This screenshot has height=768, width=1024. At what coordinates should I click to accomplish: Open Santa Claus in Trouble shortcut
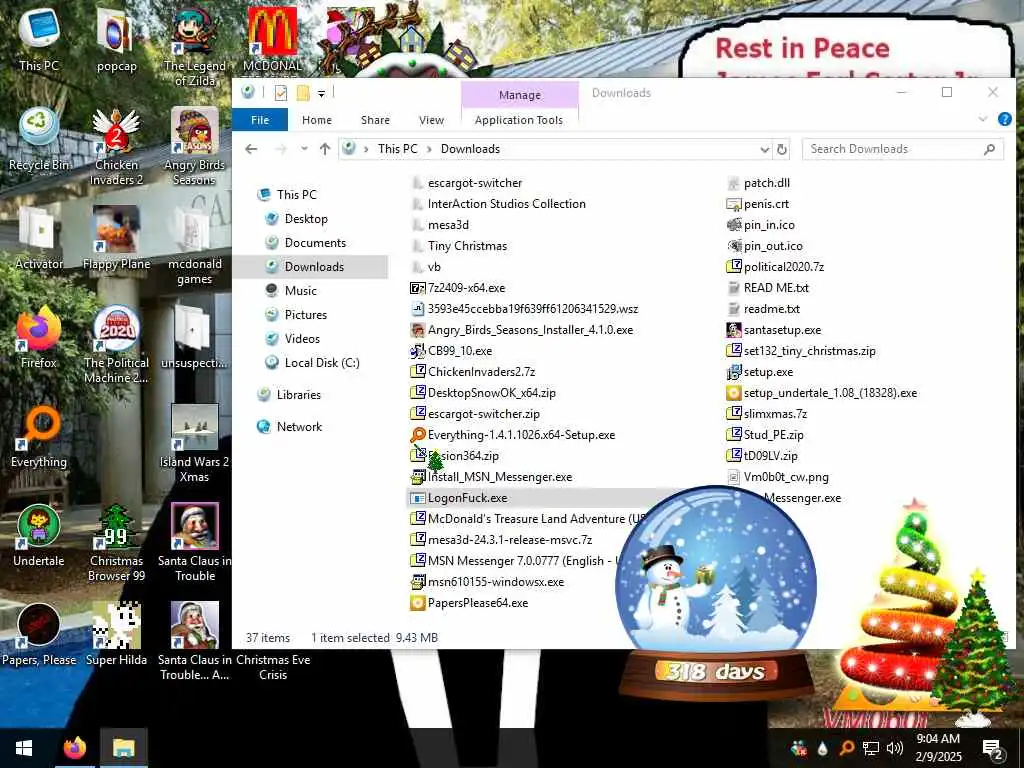195,543
